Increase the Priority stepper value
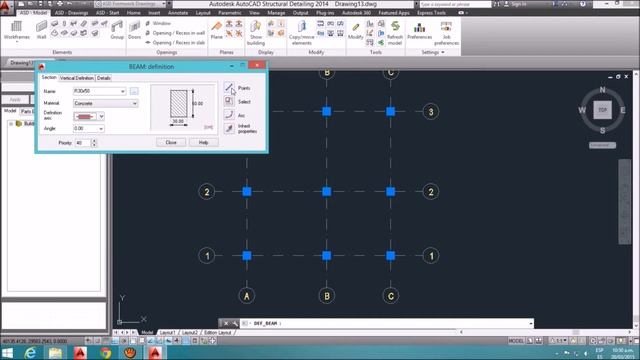This screenshot has height=360, width=640. pos(94,141)
